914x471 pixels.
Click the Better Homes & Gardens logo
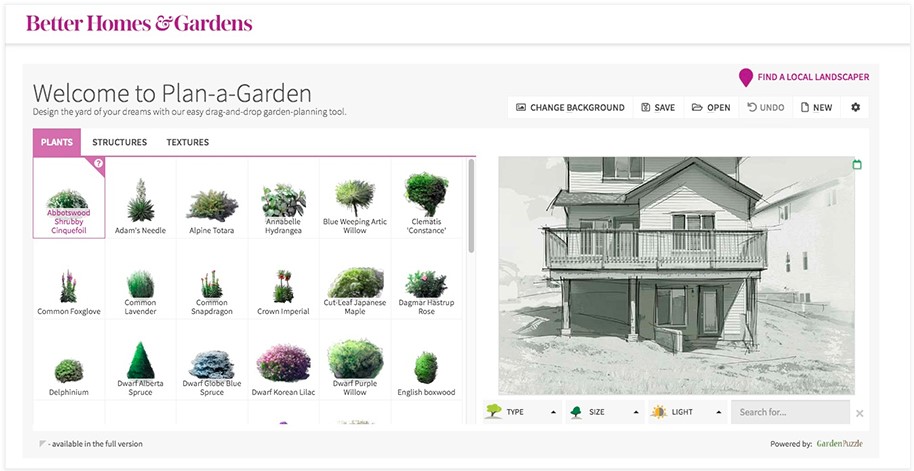pos(139,23)
